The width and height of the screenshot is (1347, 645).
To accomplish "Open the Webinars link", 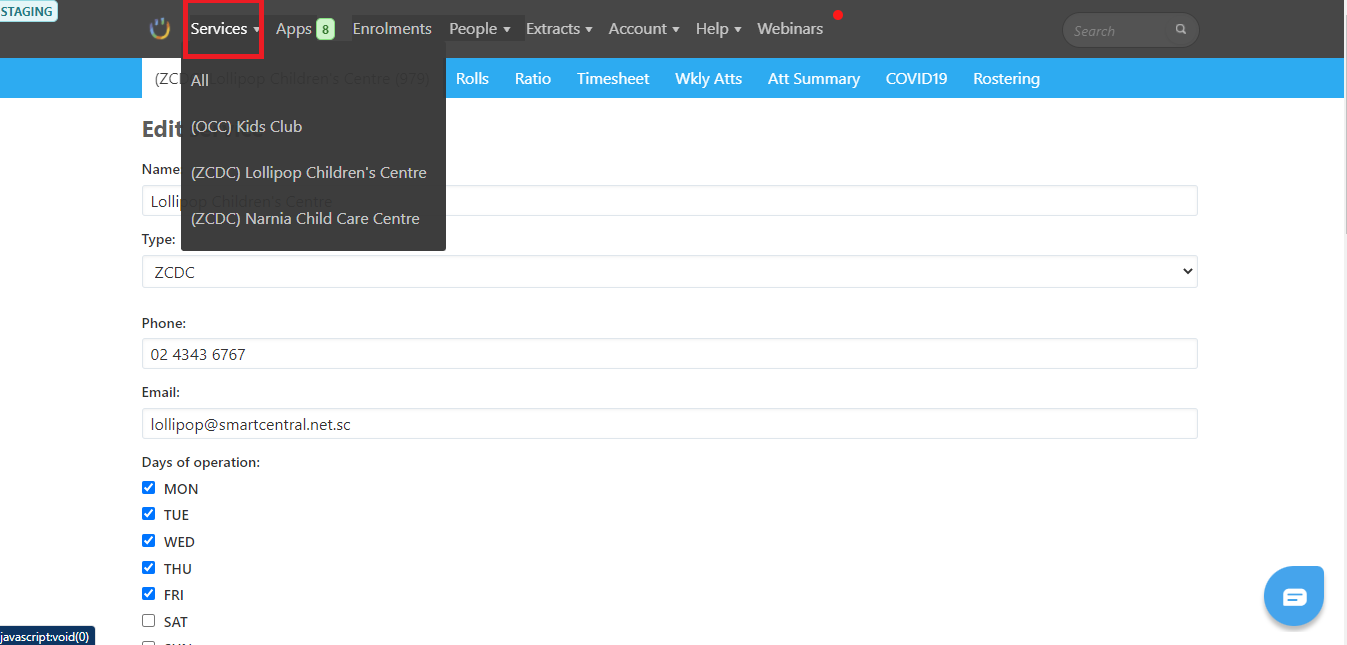I will tap(790, 29).
